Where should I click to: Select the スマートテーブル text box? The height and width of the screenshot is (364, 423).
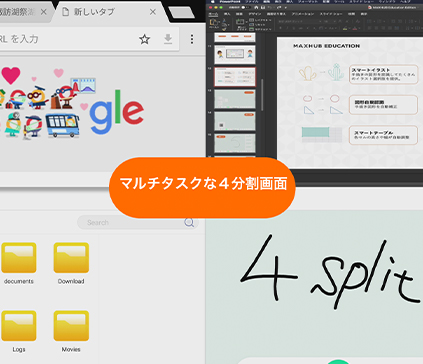click(x=383, y=135)
